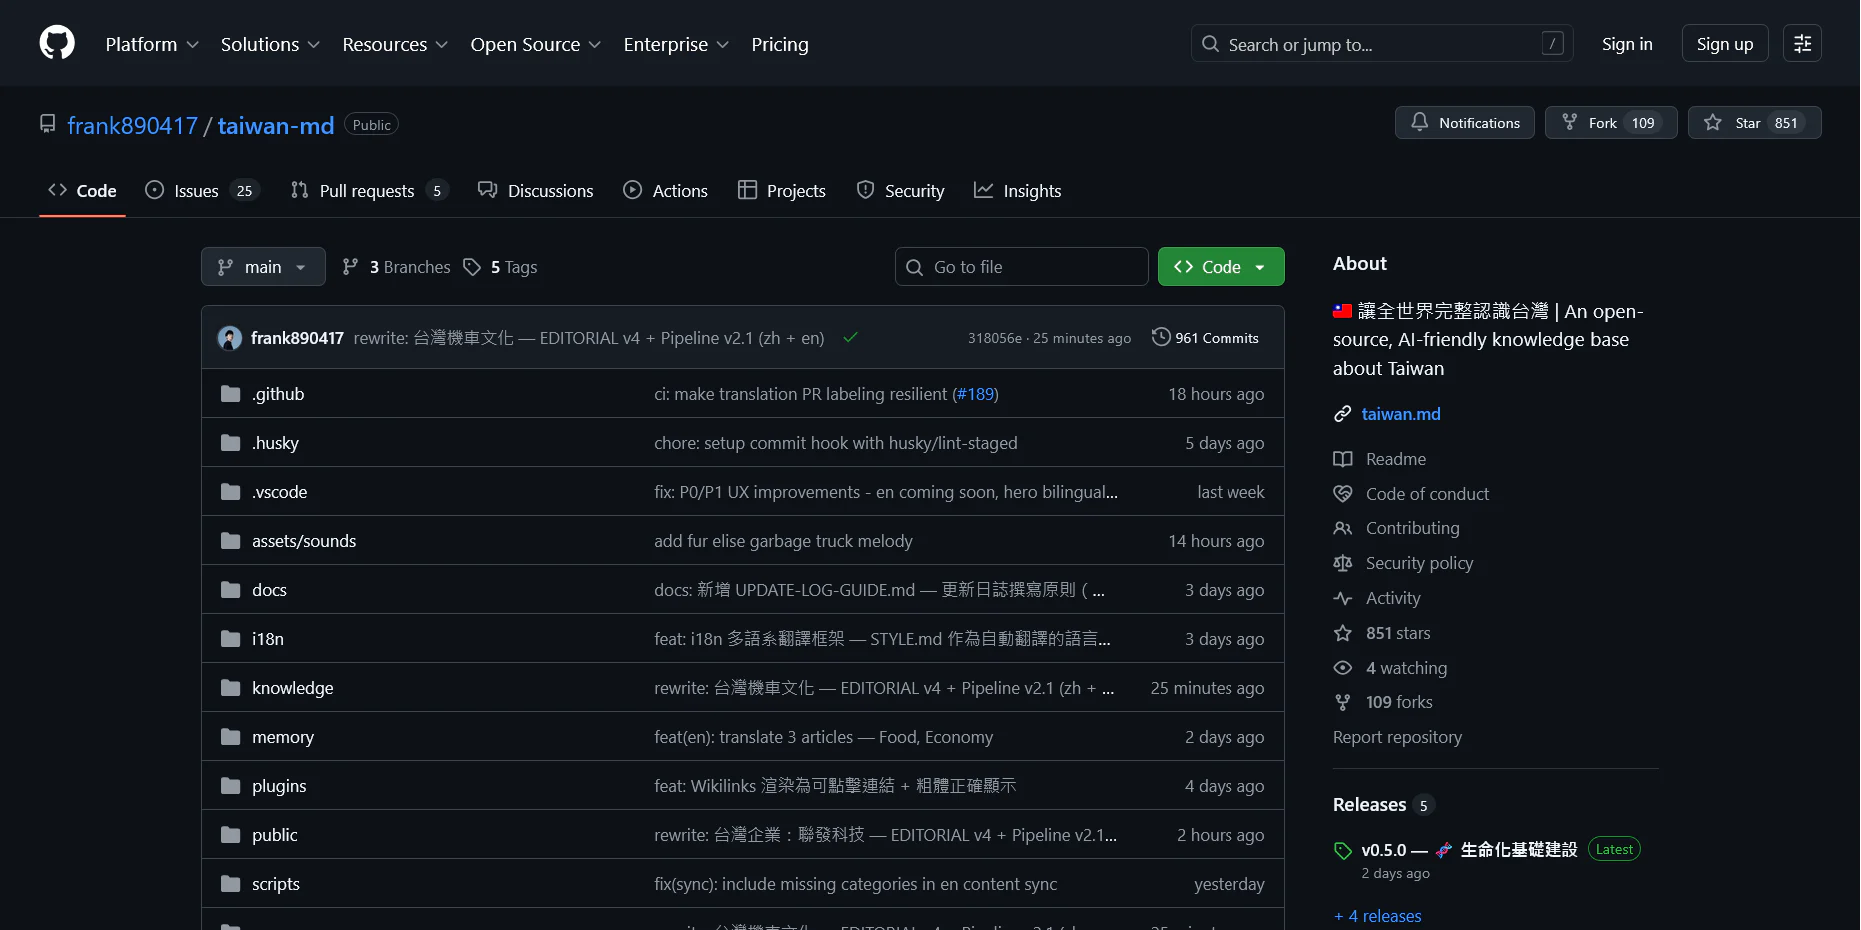
Task: Open the GitHub home logo
Action: (57, 43)
